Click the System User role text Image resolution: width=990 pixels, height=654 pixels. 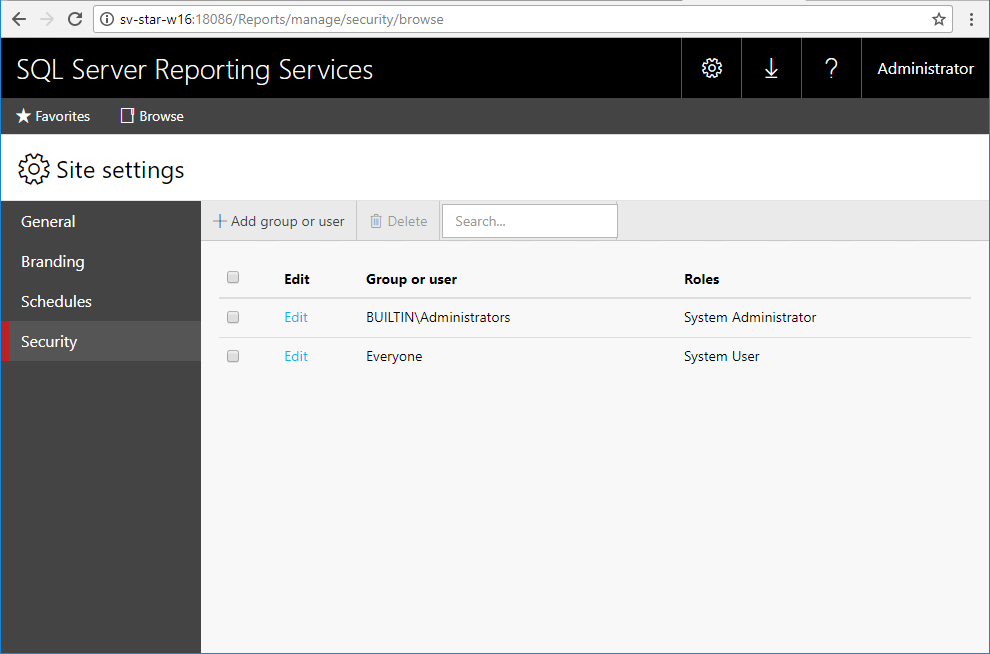(722, 356)
